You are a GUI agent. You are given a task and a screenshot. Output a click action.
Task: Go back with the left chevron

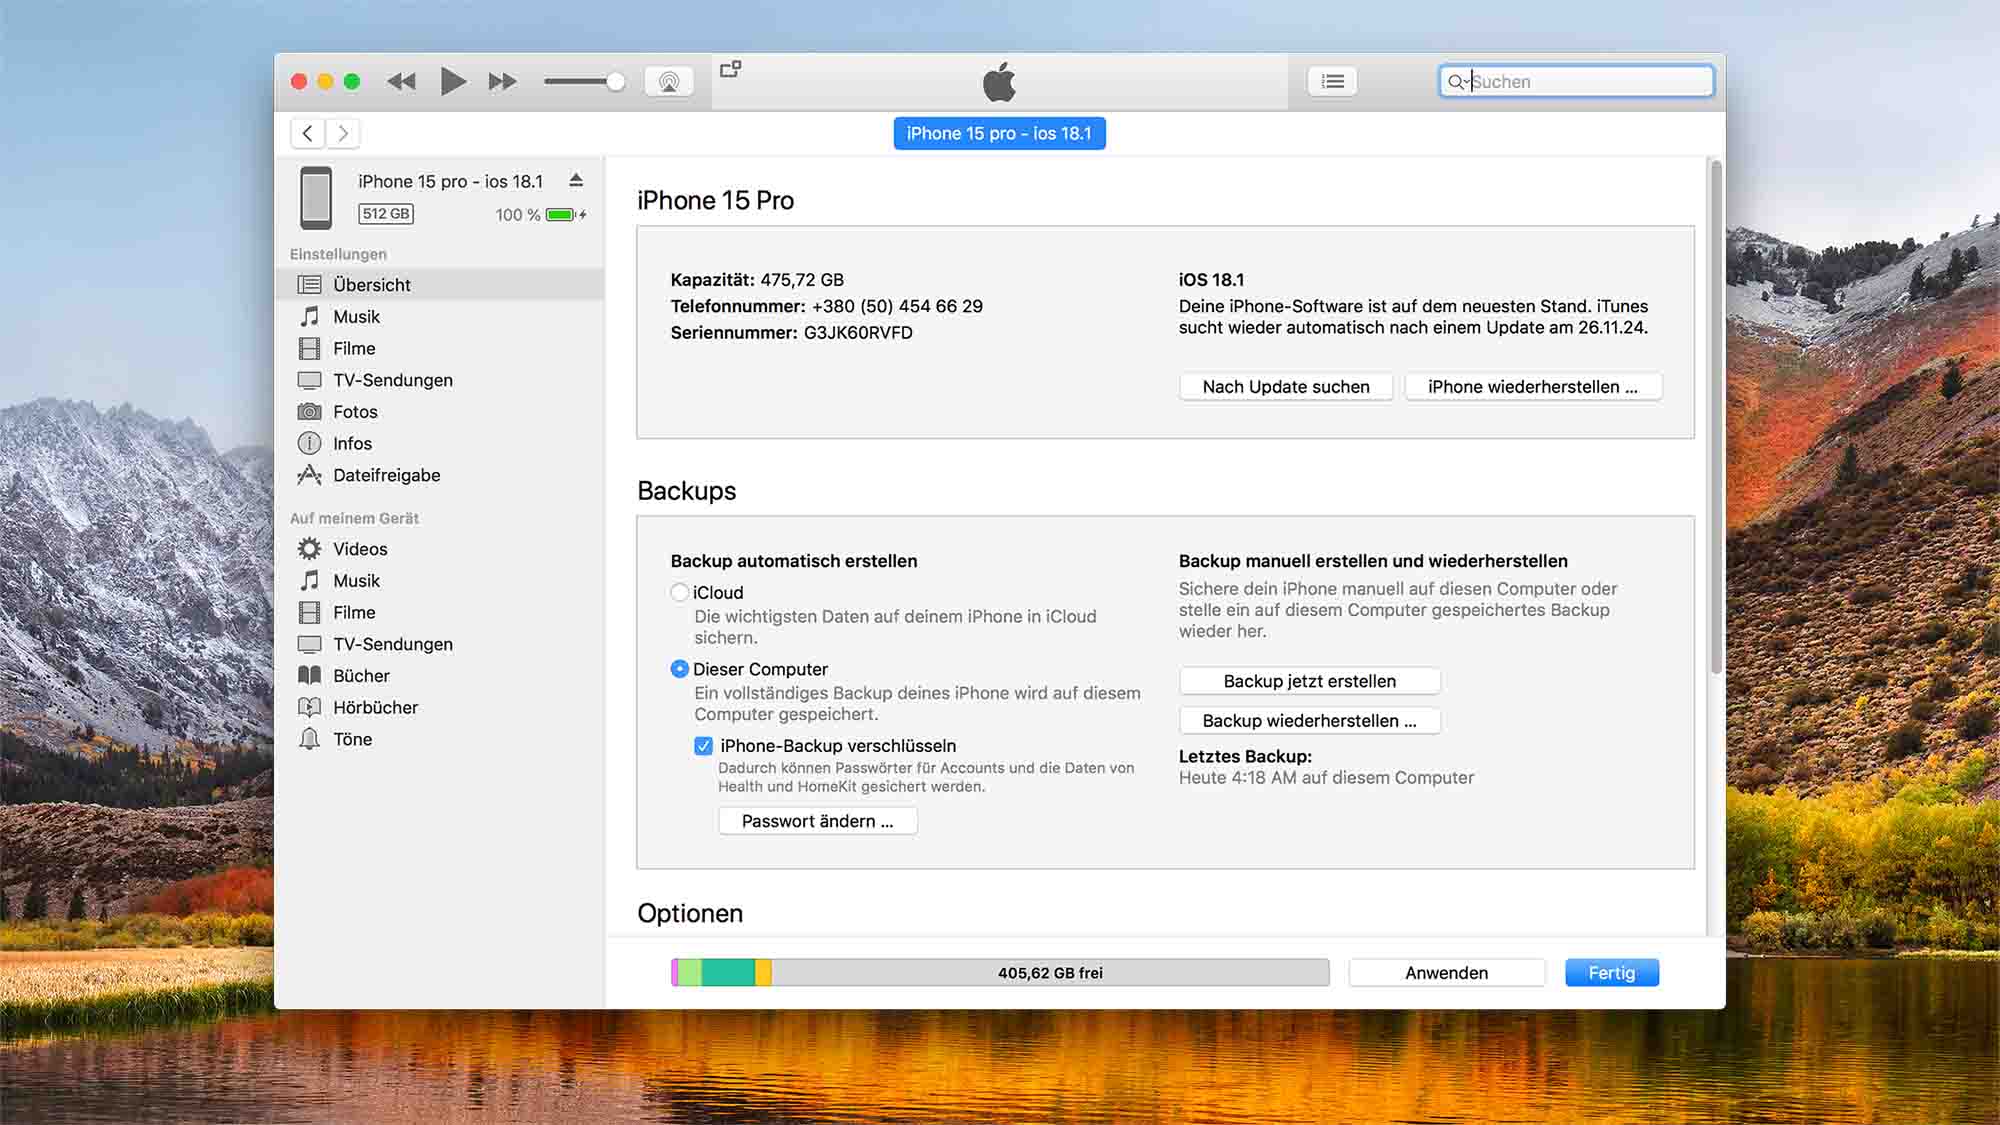308,133
